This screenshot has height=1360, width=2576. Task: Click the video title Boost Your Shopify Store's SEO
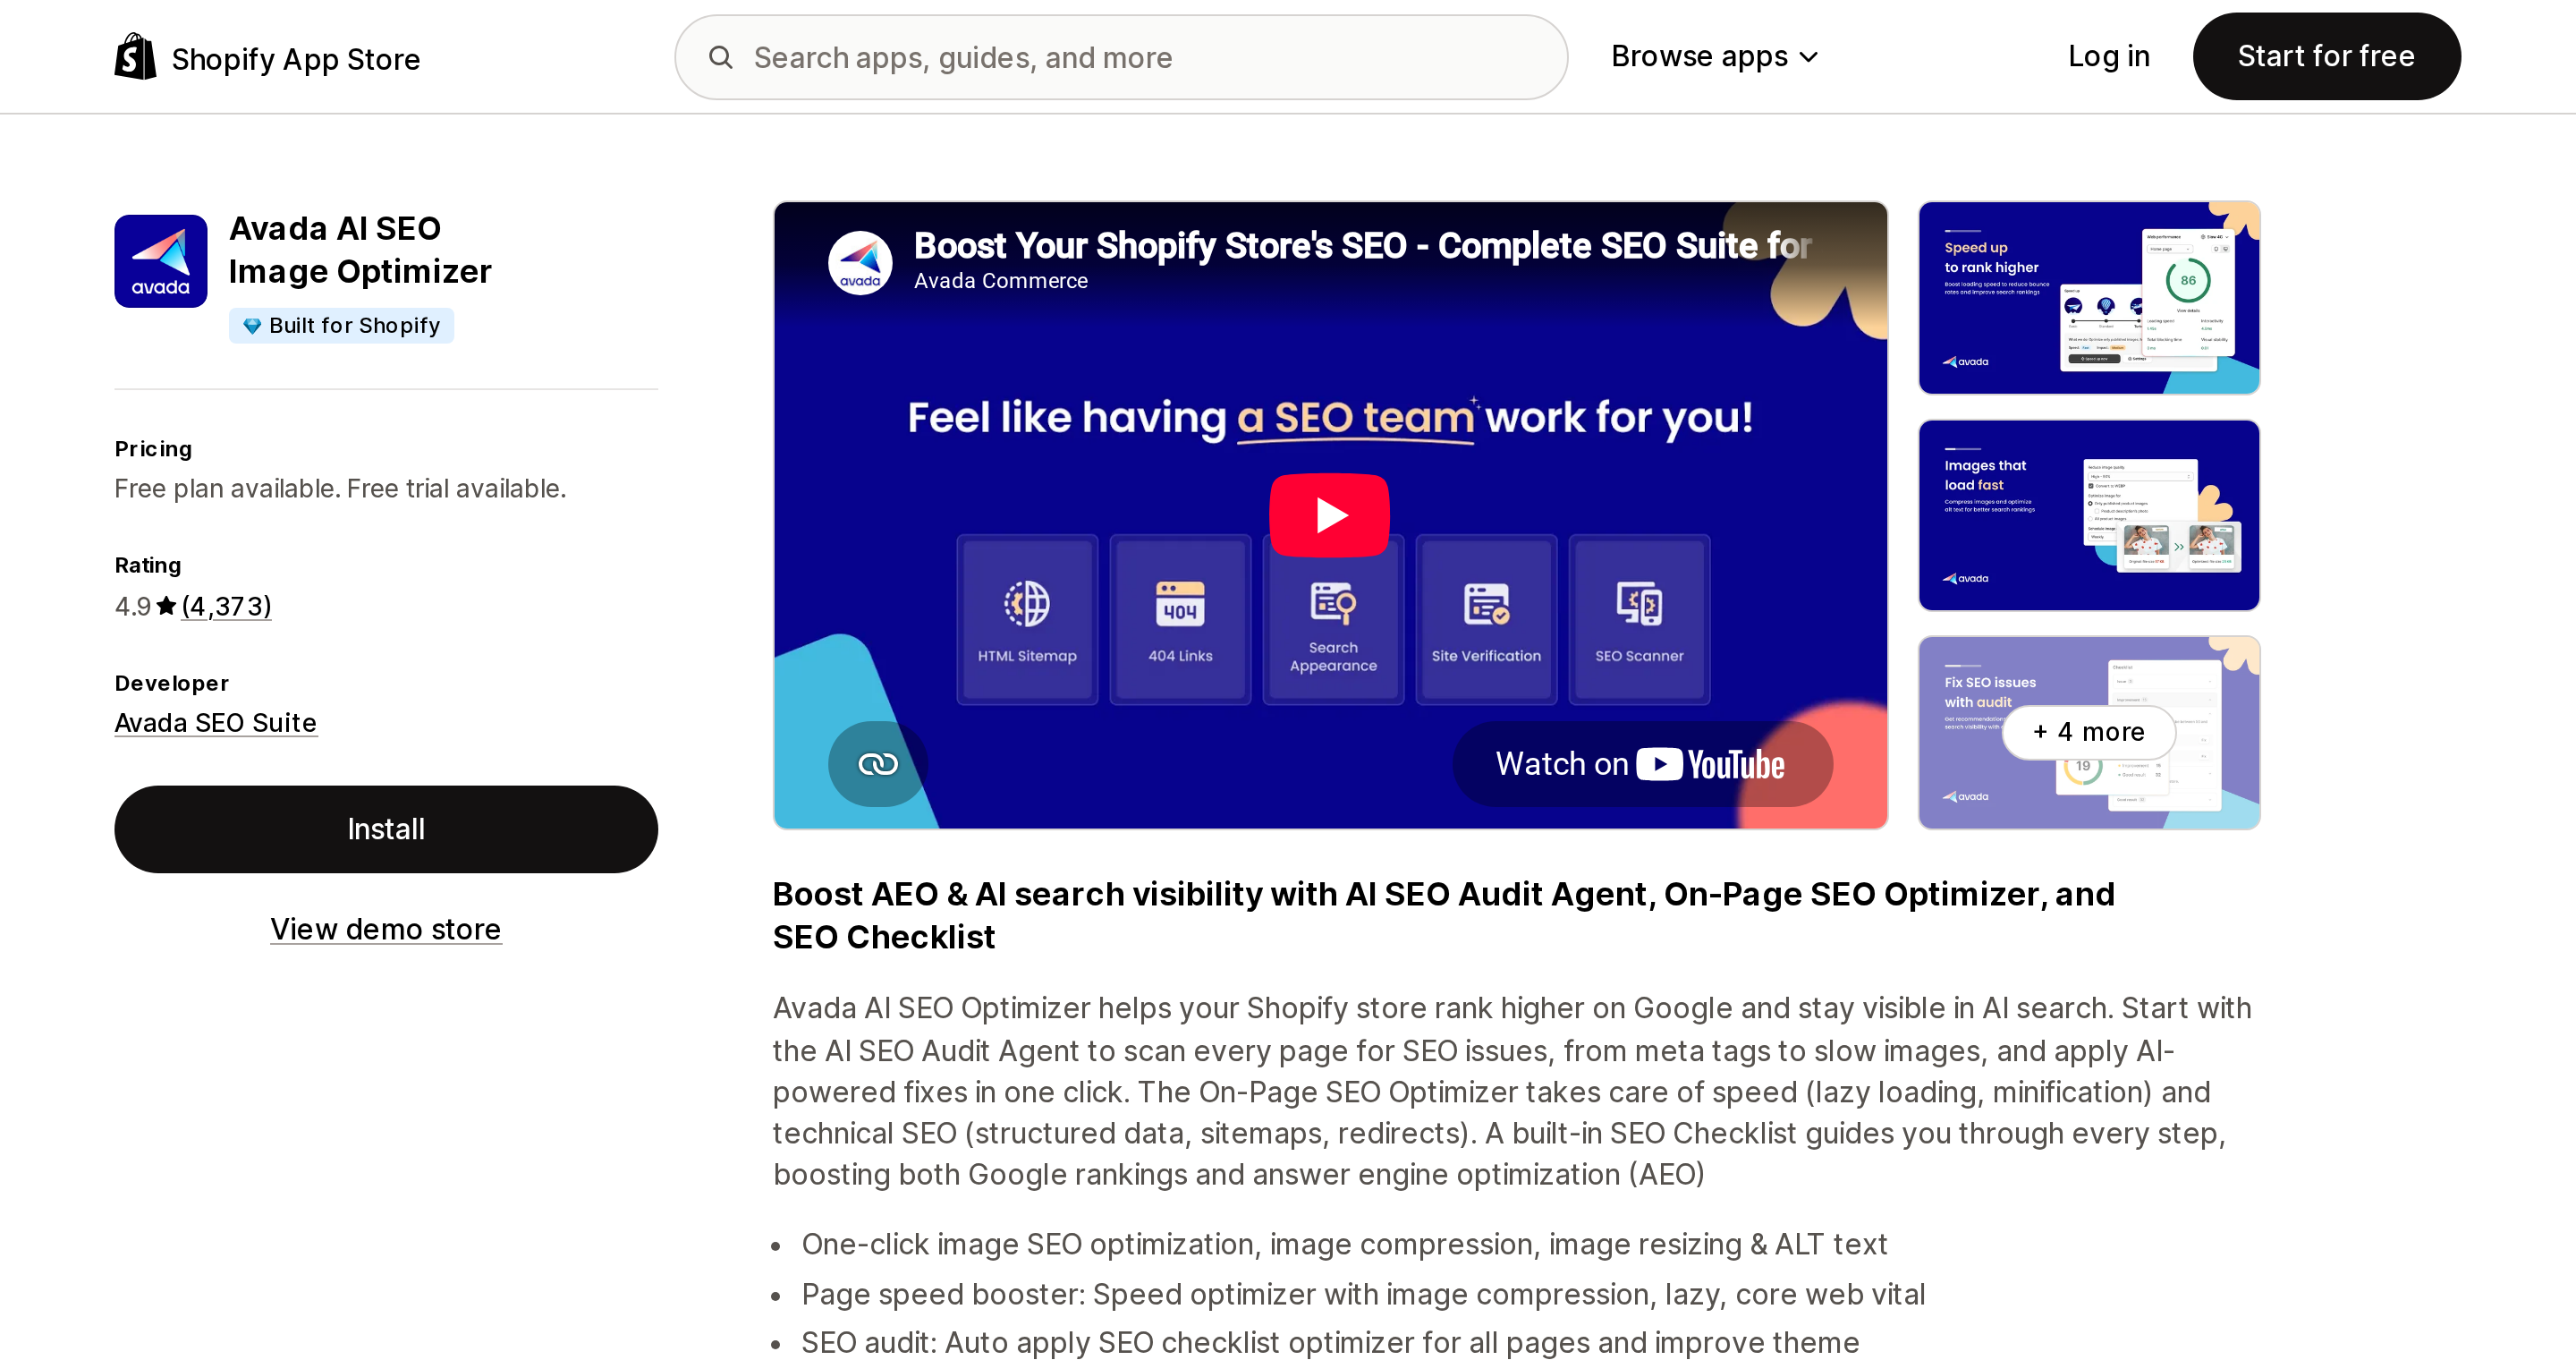(x=1362, y=245)
